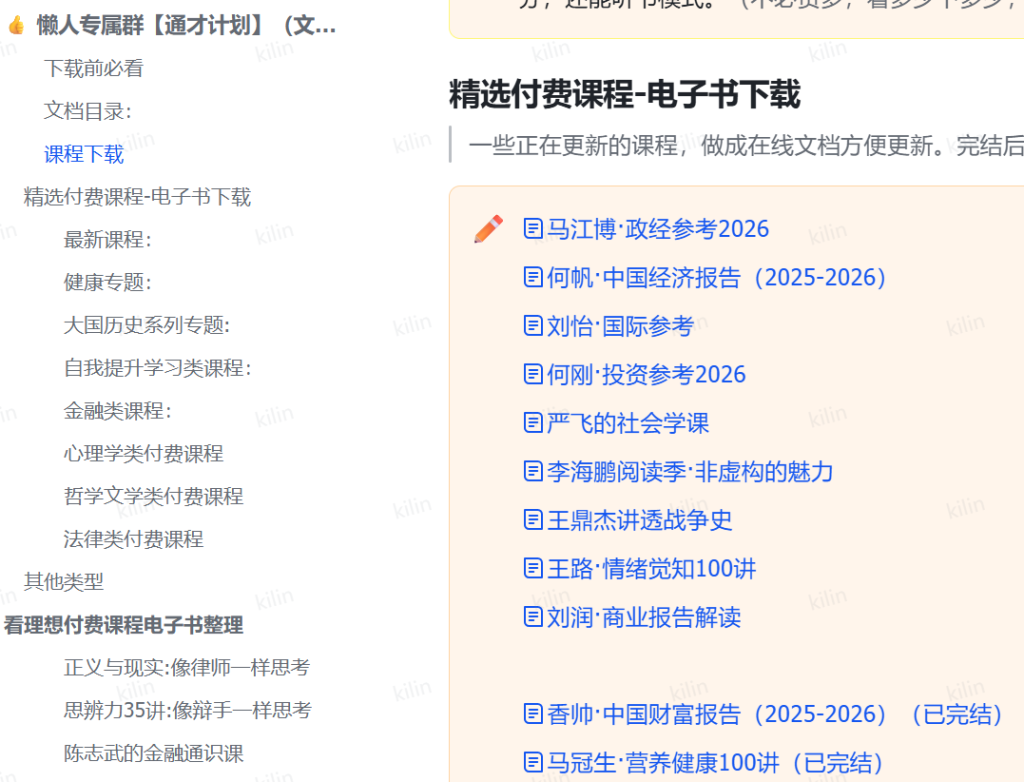Click the document icon before 严飞的社会学课

click(532, 423)
